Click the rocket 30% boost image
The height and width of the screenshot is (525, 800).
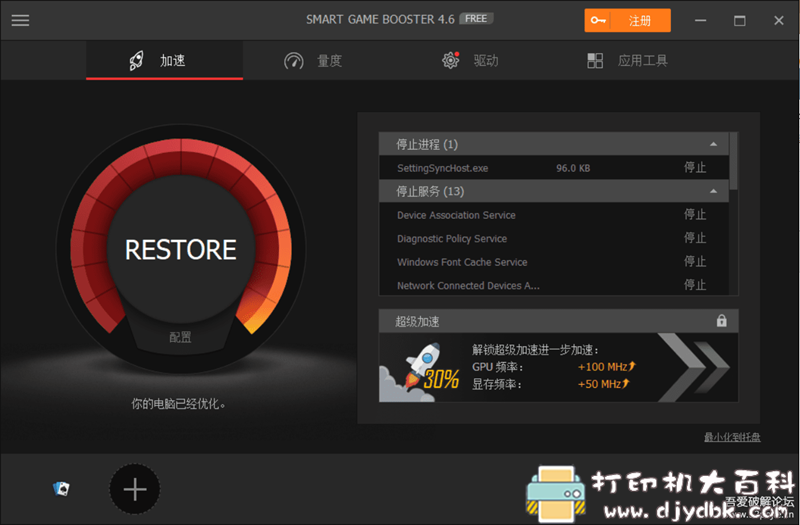[x=421, y=370]
